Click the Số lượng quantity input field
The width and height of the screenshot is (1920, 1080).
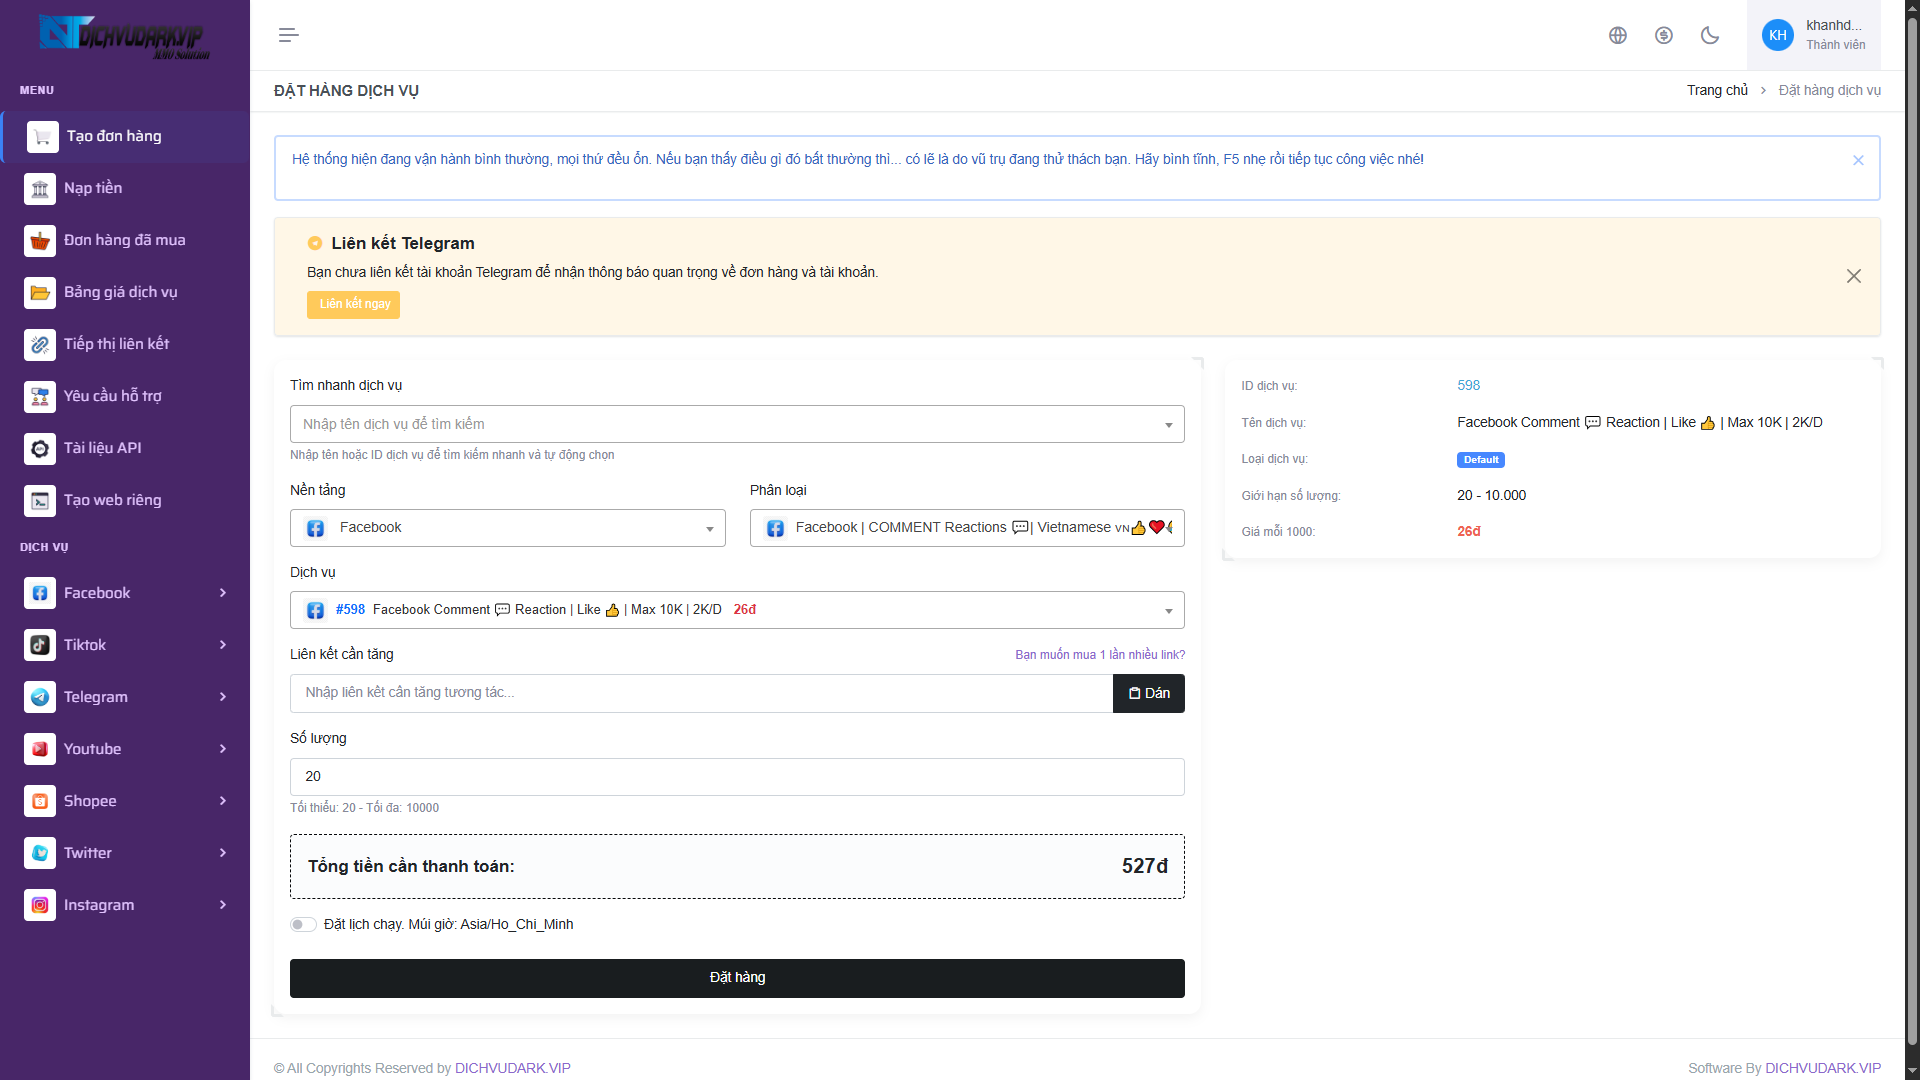pos(737,777)
